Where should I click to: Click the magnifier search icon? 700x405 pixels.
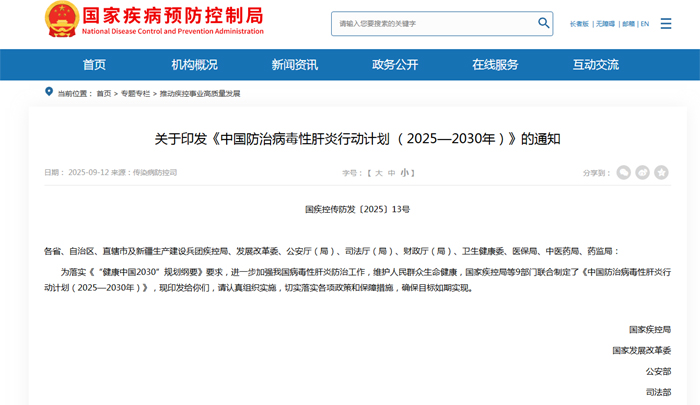pos(544,22)
